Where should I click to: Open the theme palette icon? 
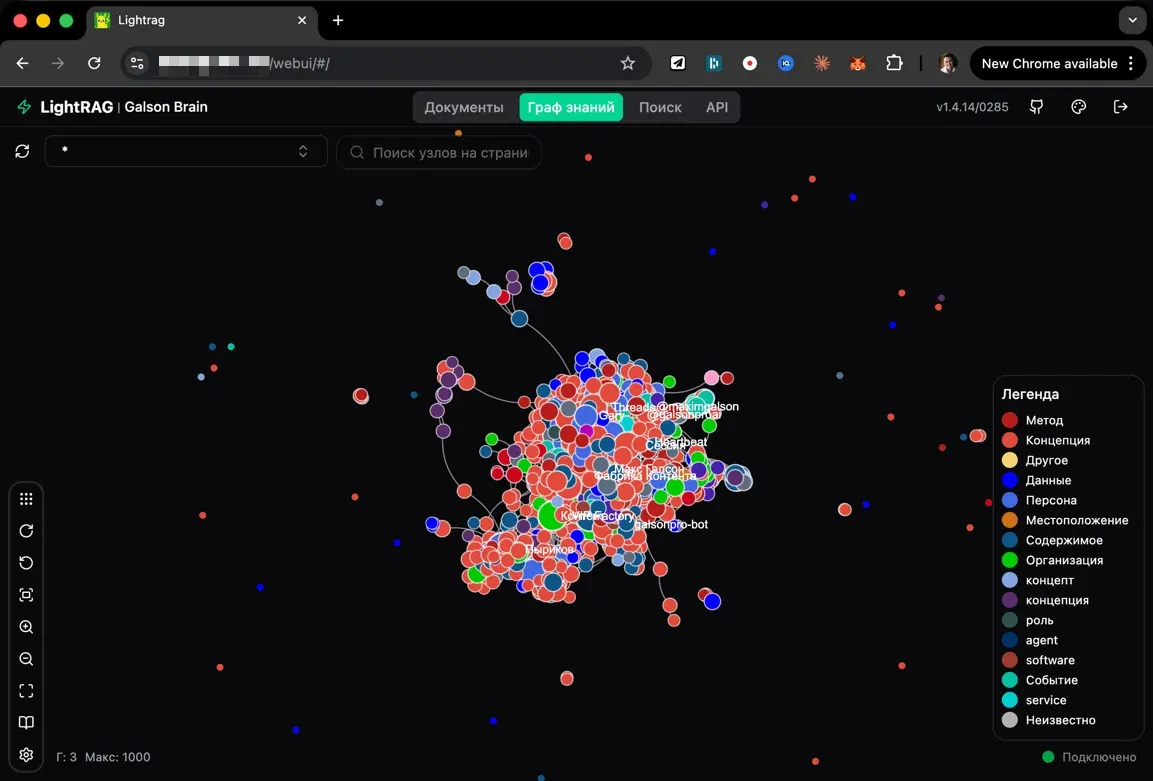coord(1079,107)
